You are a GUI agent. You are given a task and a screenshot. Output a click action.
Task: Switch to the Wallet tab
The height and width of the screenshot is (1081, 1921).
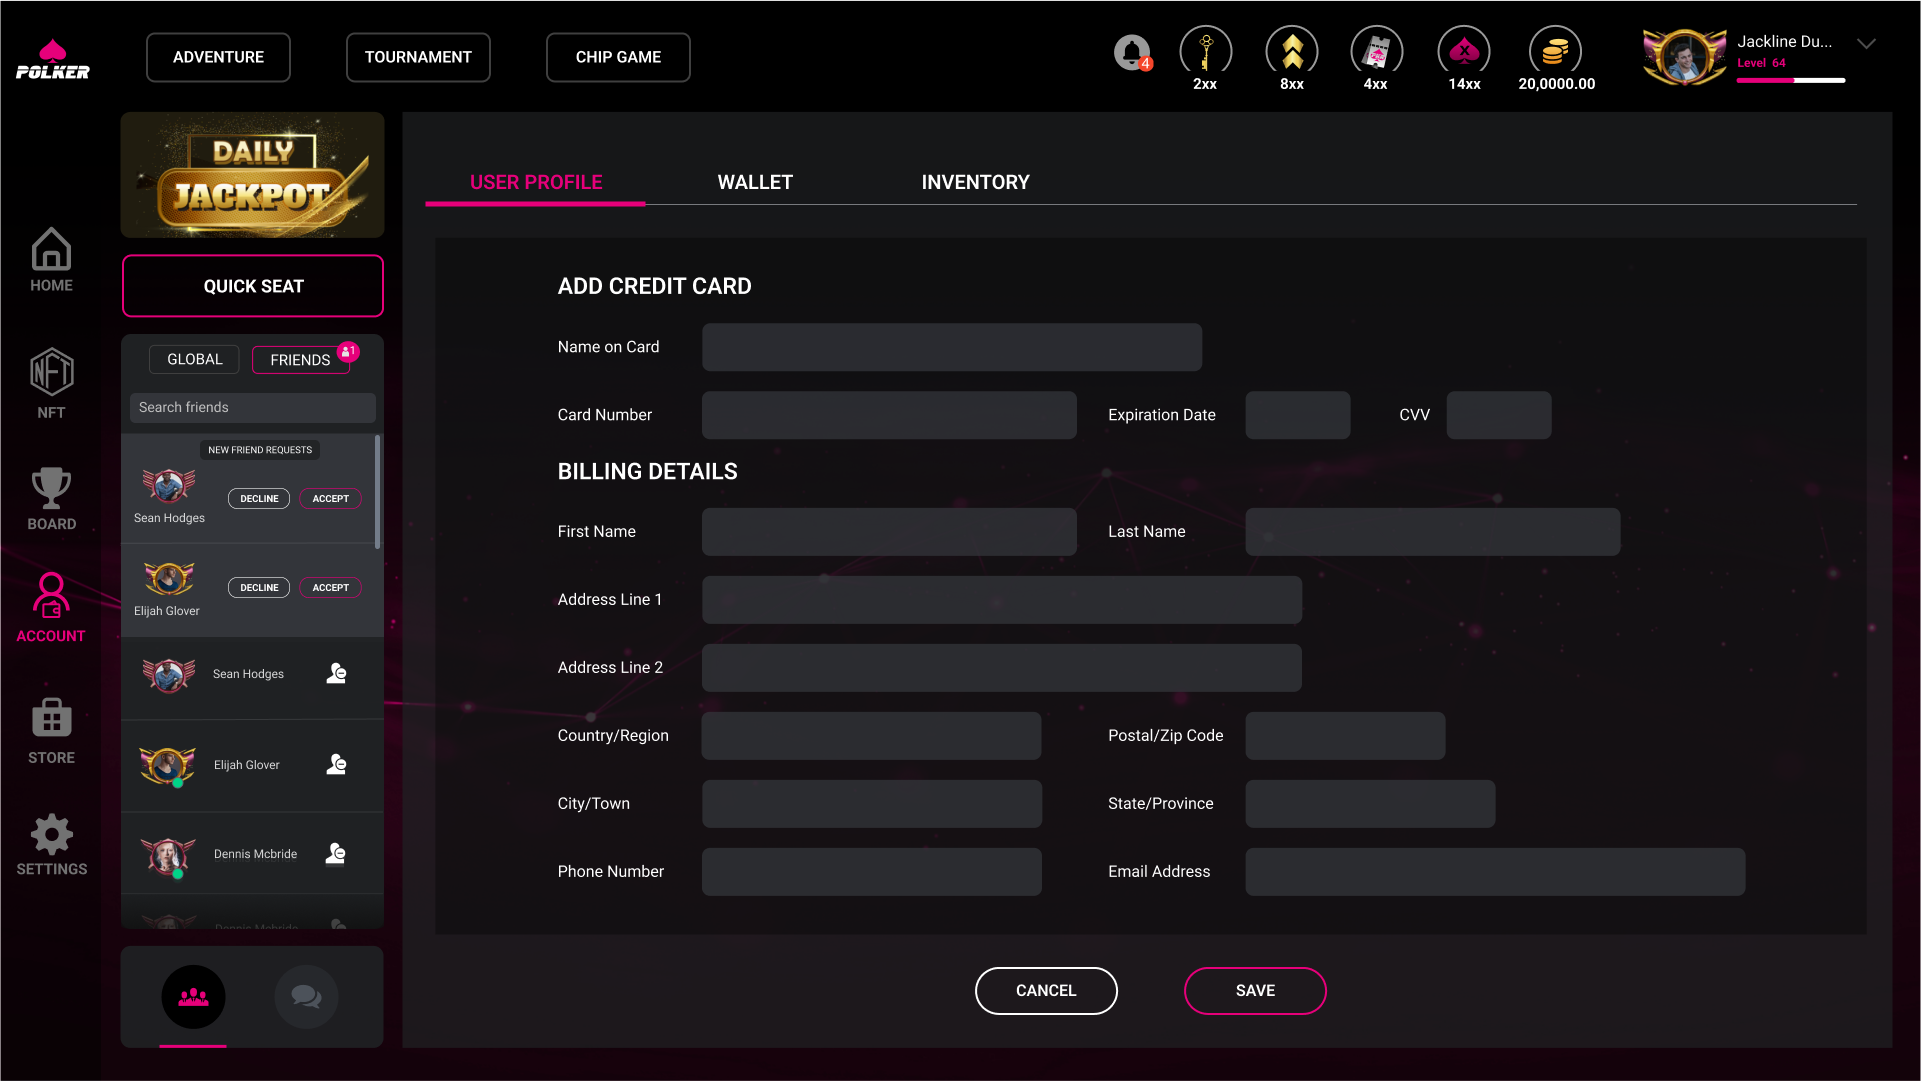[x=755, y=182]
